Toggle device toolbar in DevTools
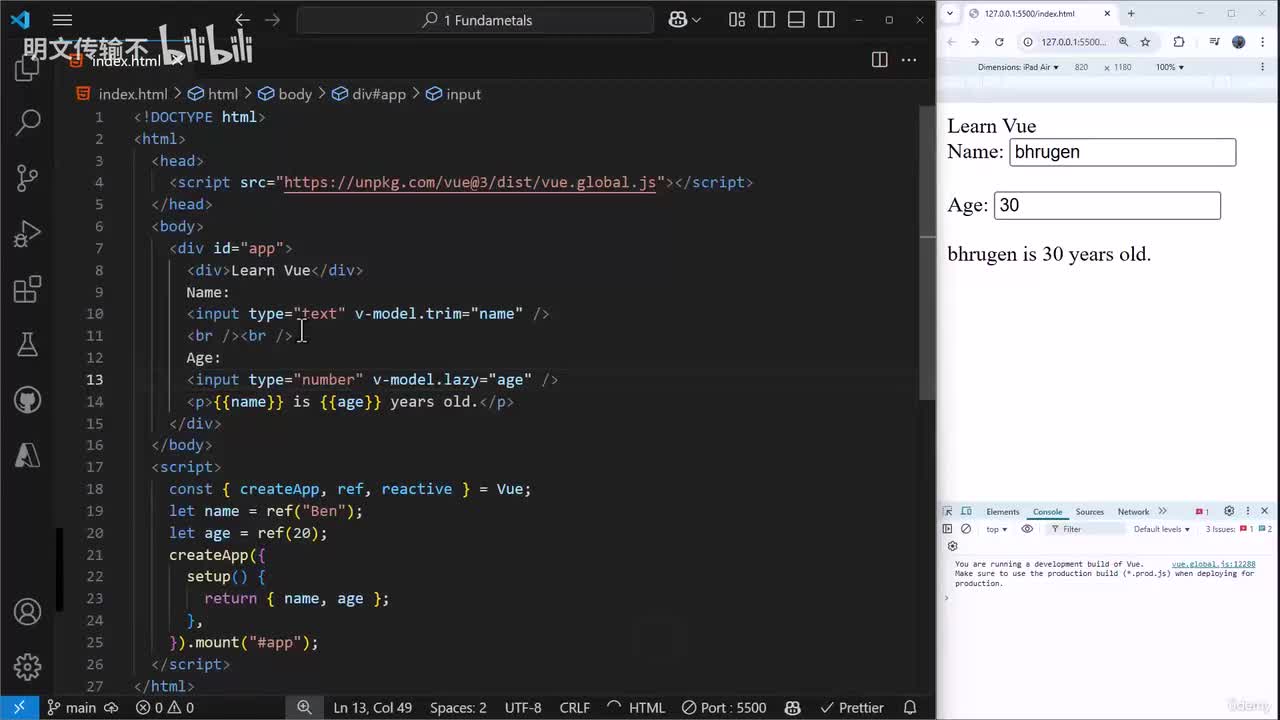1280x720 pixels. (x=966, y=511)
